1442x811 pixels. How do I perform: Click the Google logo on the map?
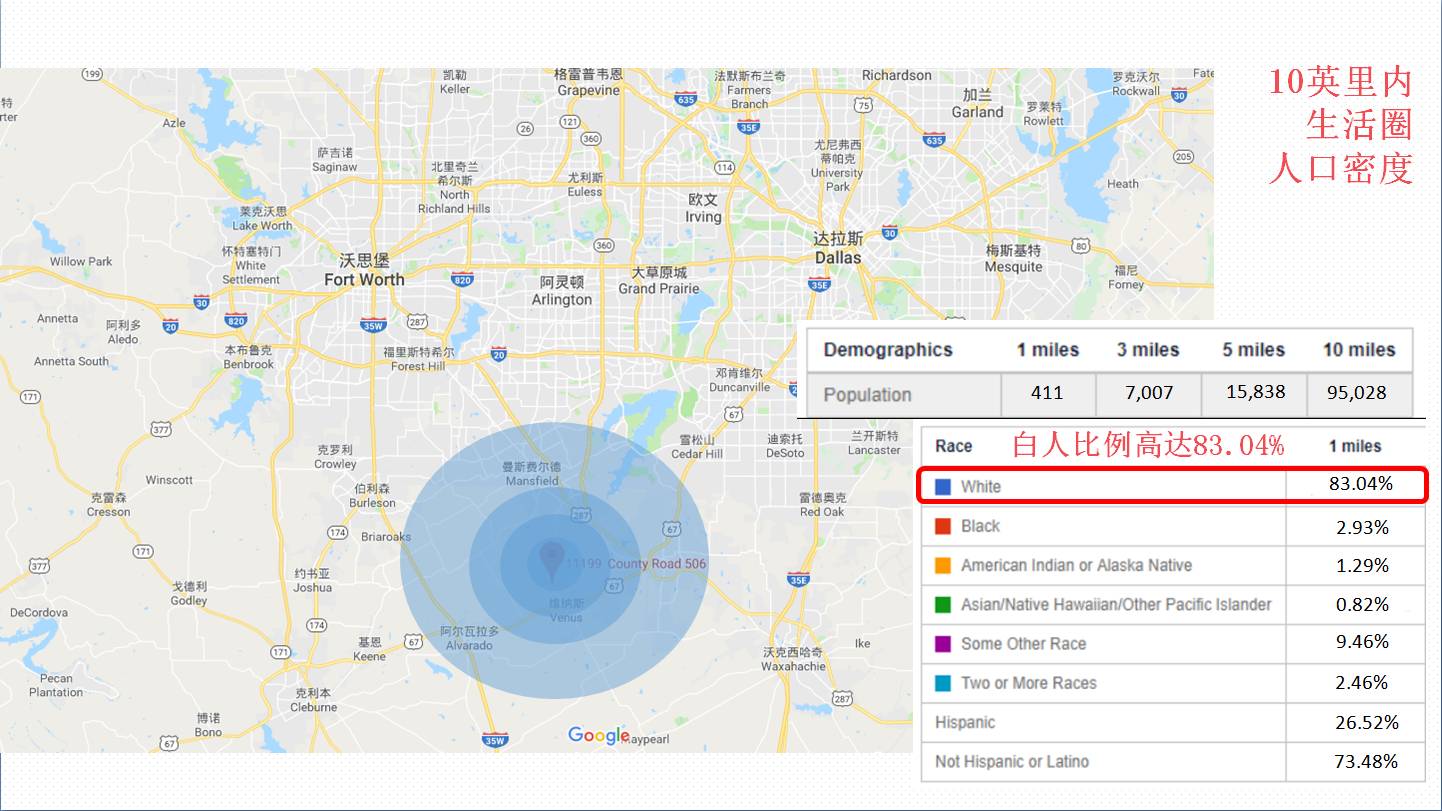coord(599,736)
